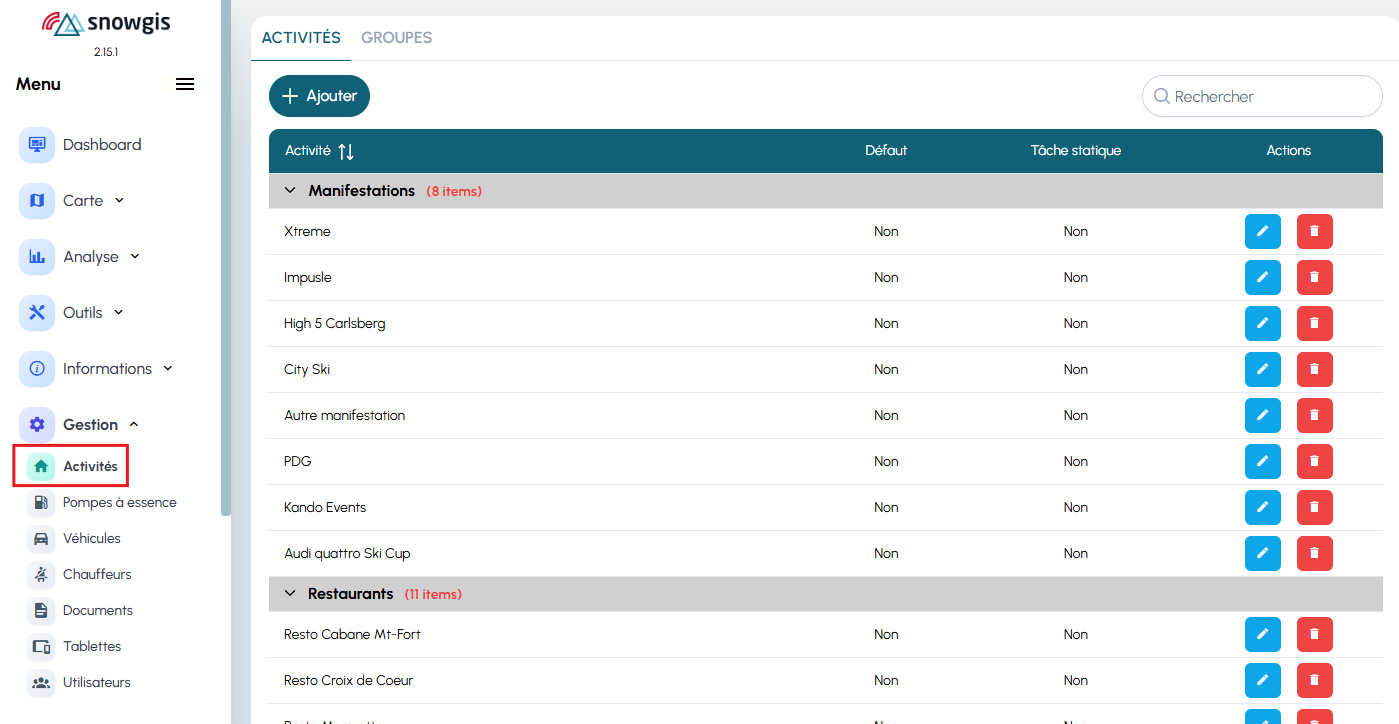Delete the Audi quattro Ski Cup activity
This screenshot has width=1399, height=724.
click(x=1314, y=553)
